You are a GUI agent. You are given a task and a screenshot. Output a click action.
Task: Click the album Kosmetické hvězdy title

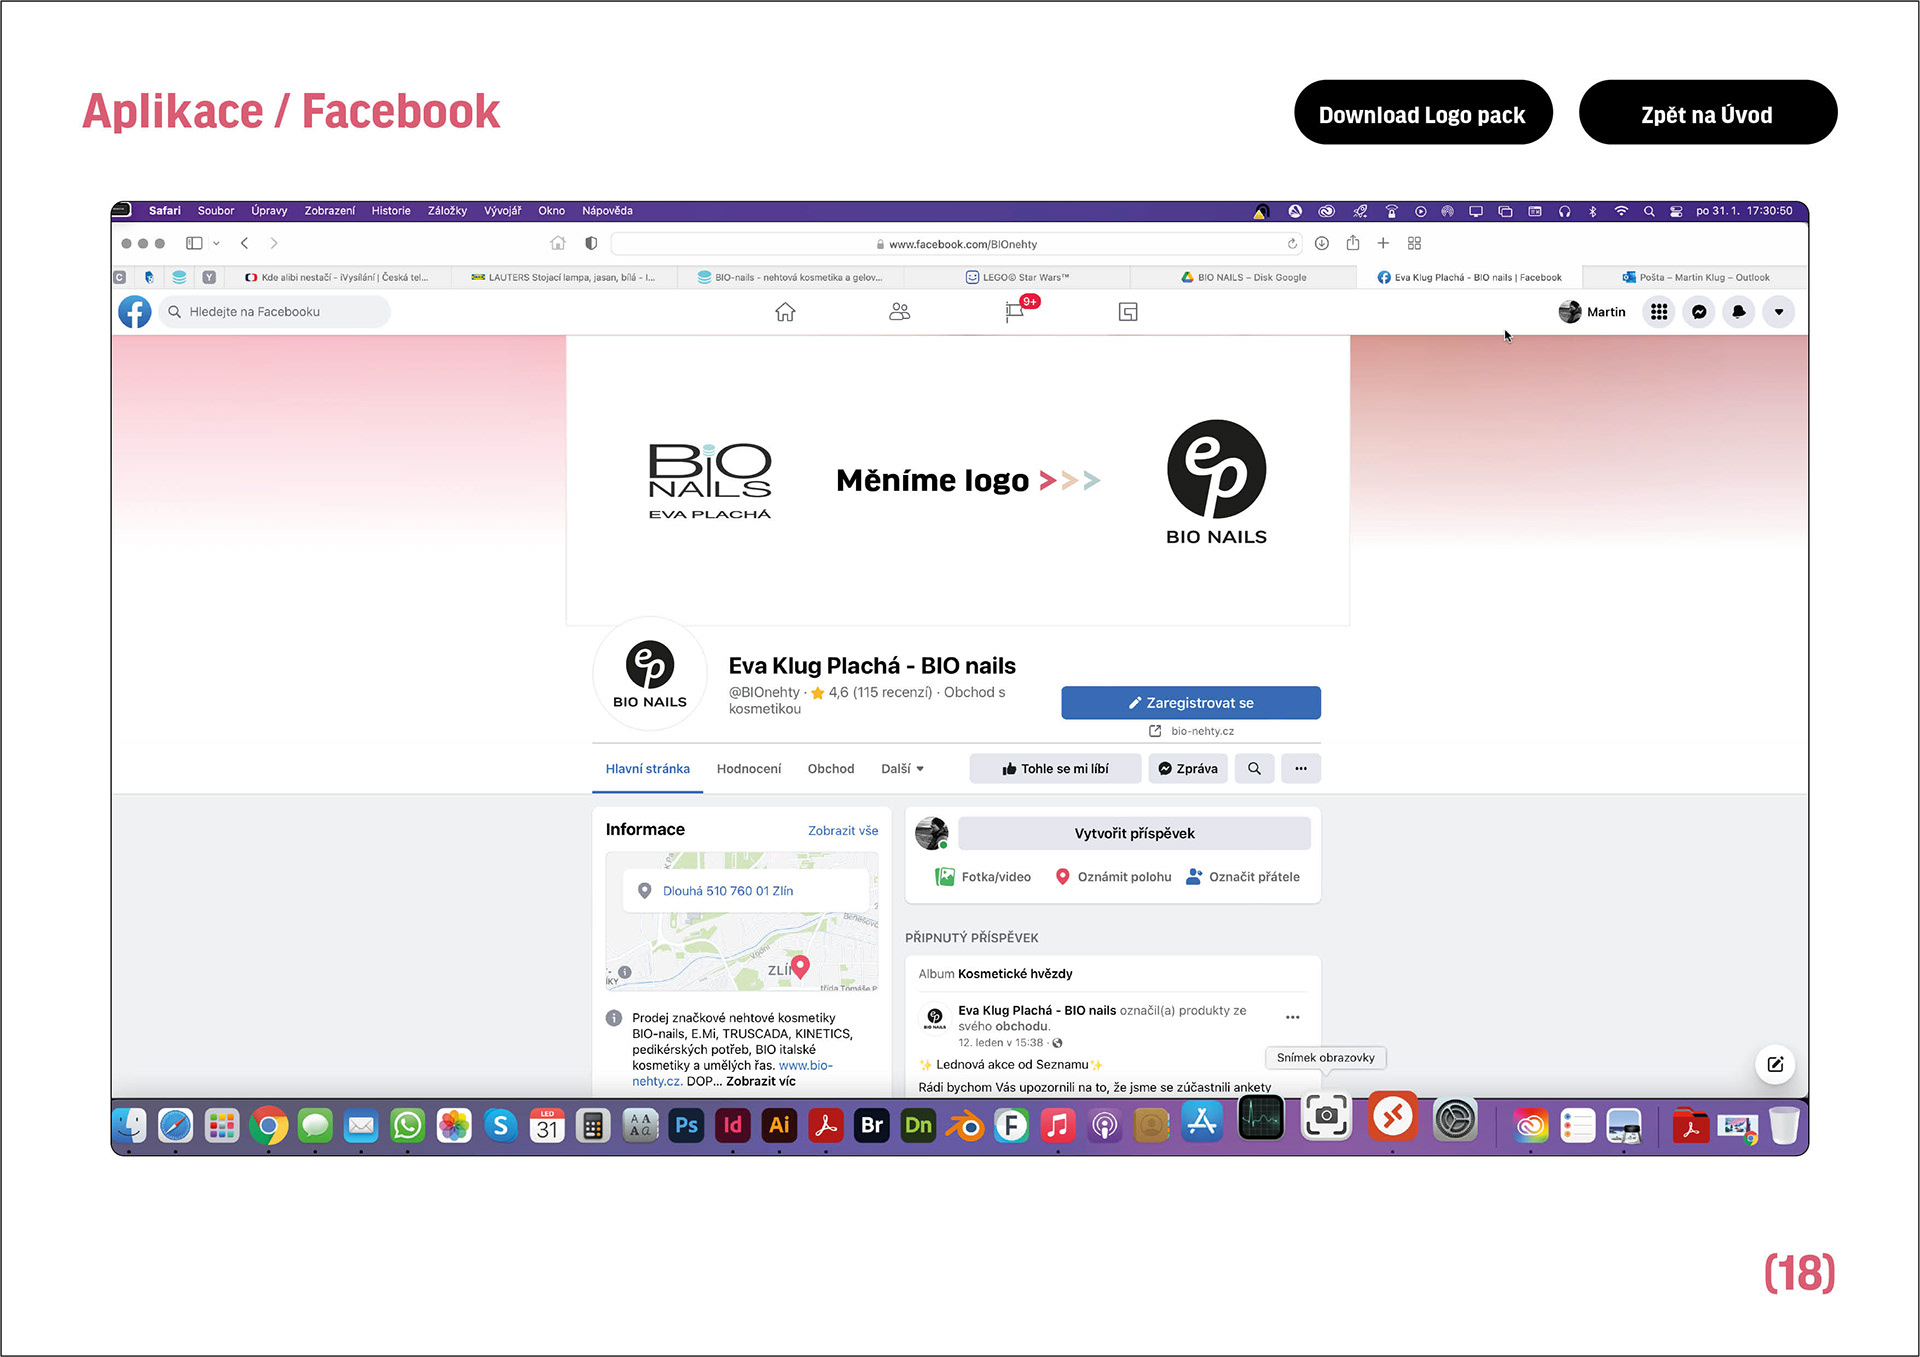click(1015, 974)
